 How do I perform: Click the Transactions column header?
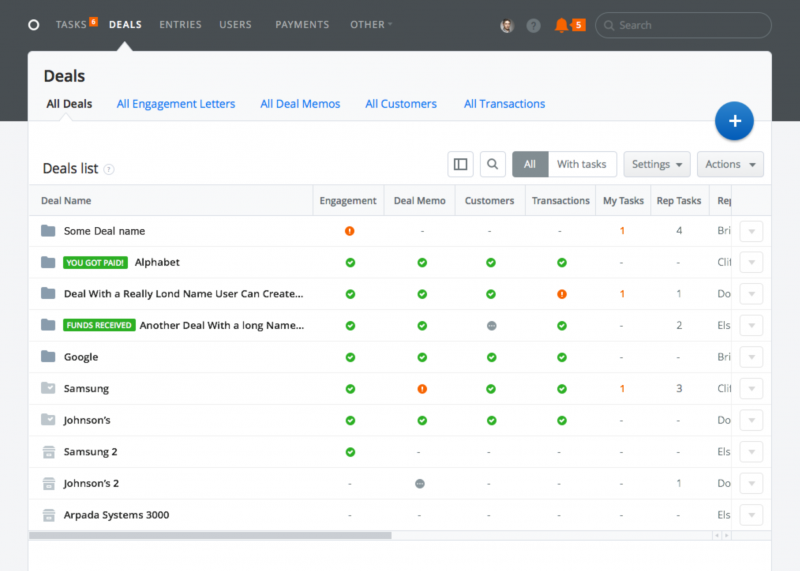pyautogui.click(x=560, y=201)
